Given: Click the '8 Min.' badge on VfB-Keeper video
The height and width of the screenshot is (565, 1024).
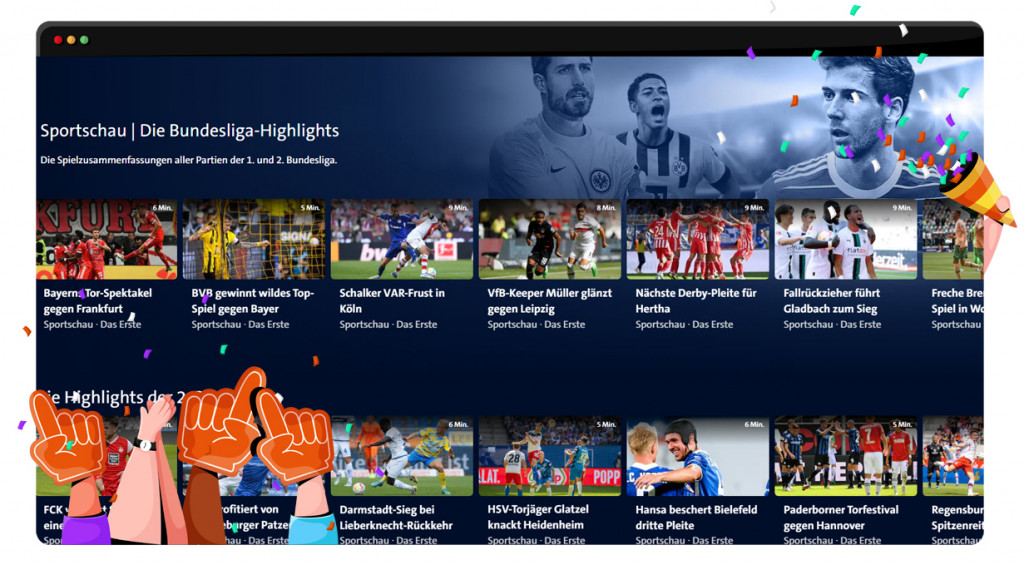Looking at the screenshot, I should [606, 208].
